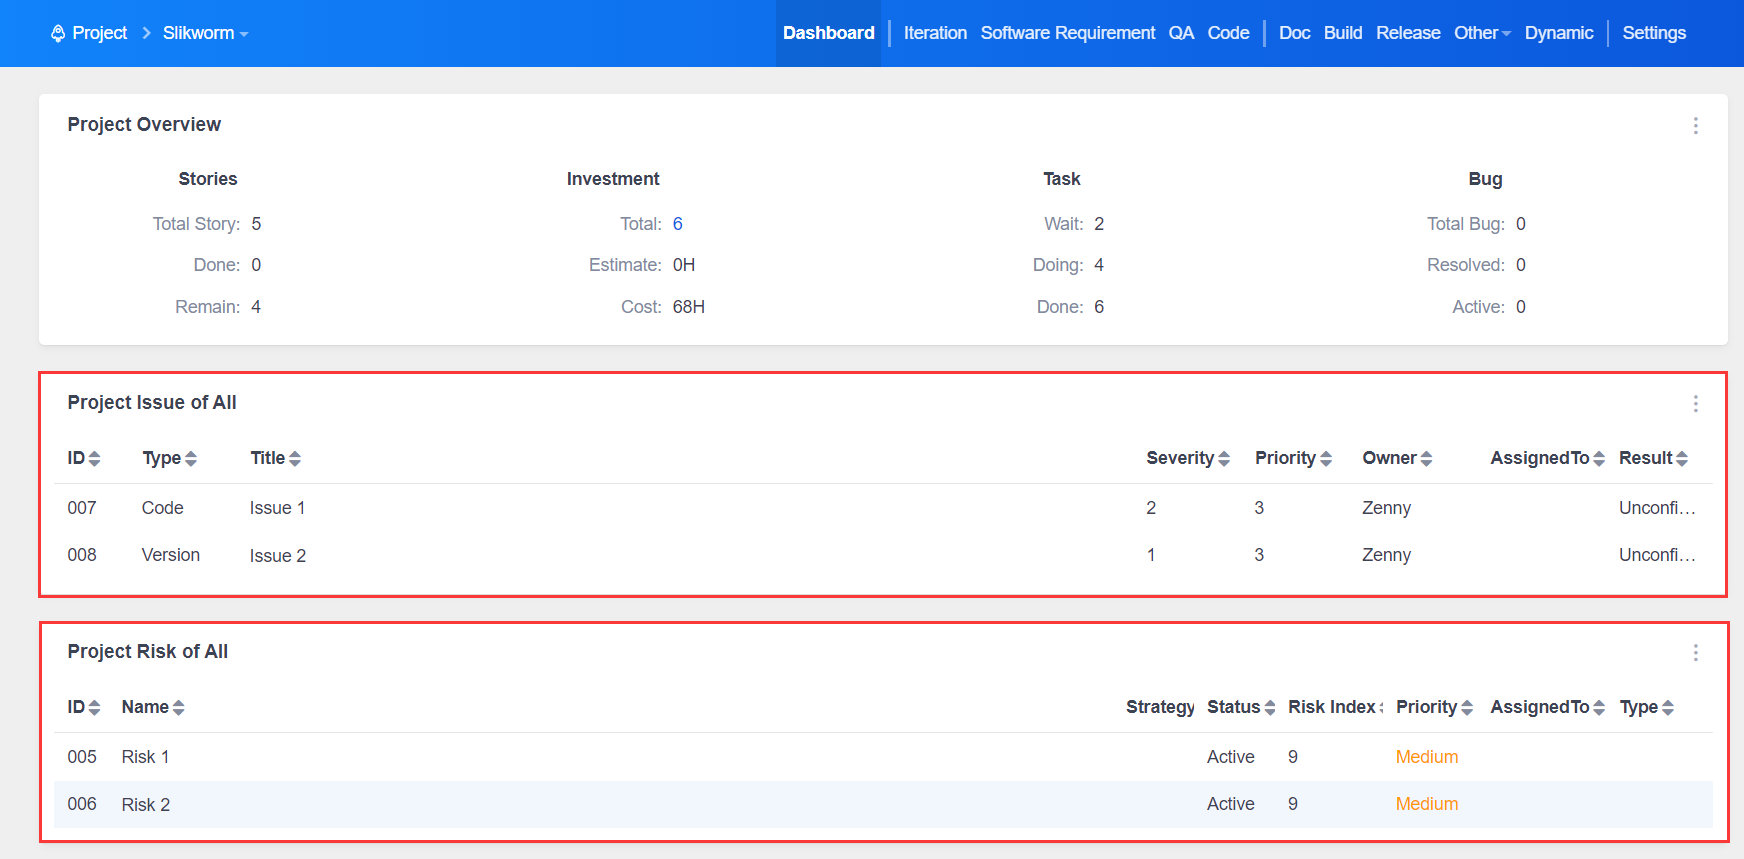This screenshot has width=1744, height=859.
Task: Sort issues by Severity column
Action: click(1223, 459)
